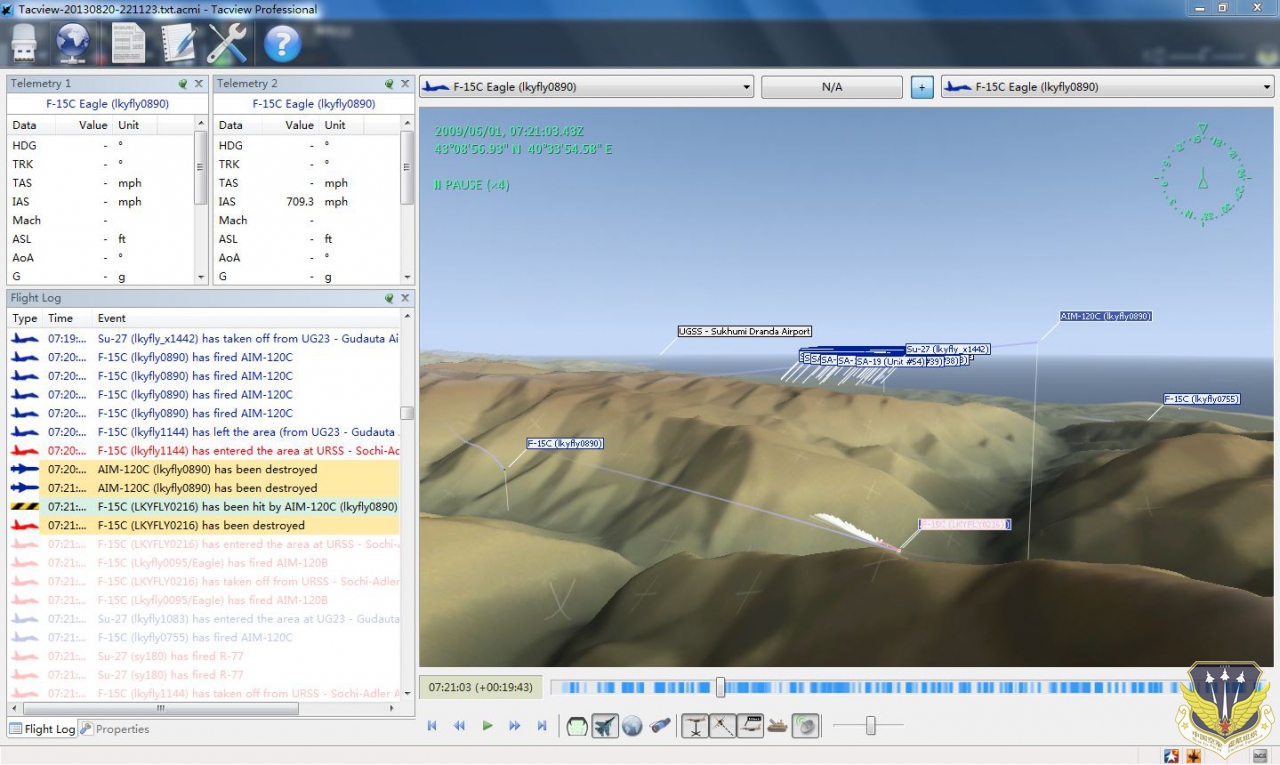
Task: Select F-15C (LKYFLY0216) has been hit row
Action: 204,507
